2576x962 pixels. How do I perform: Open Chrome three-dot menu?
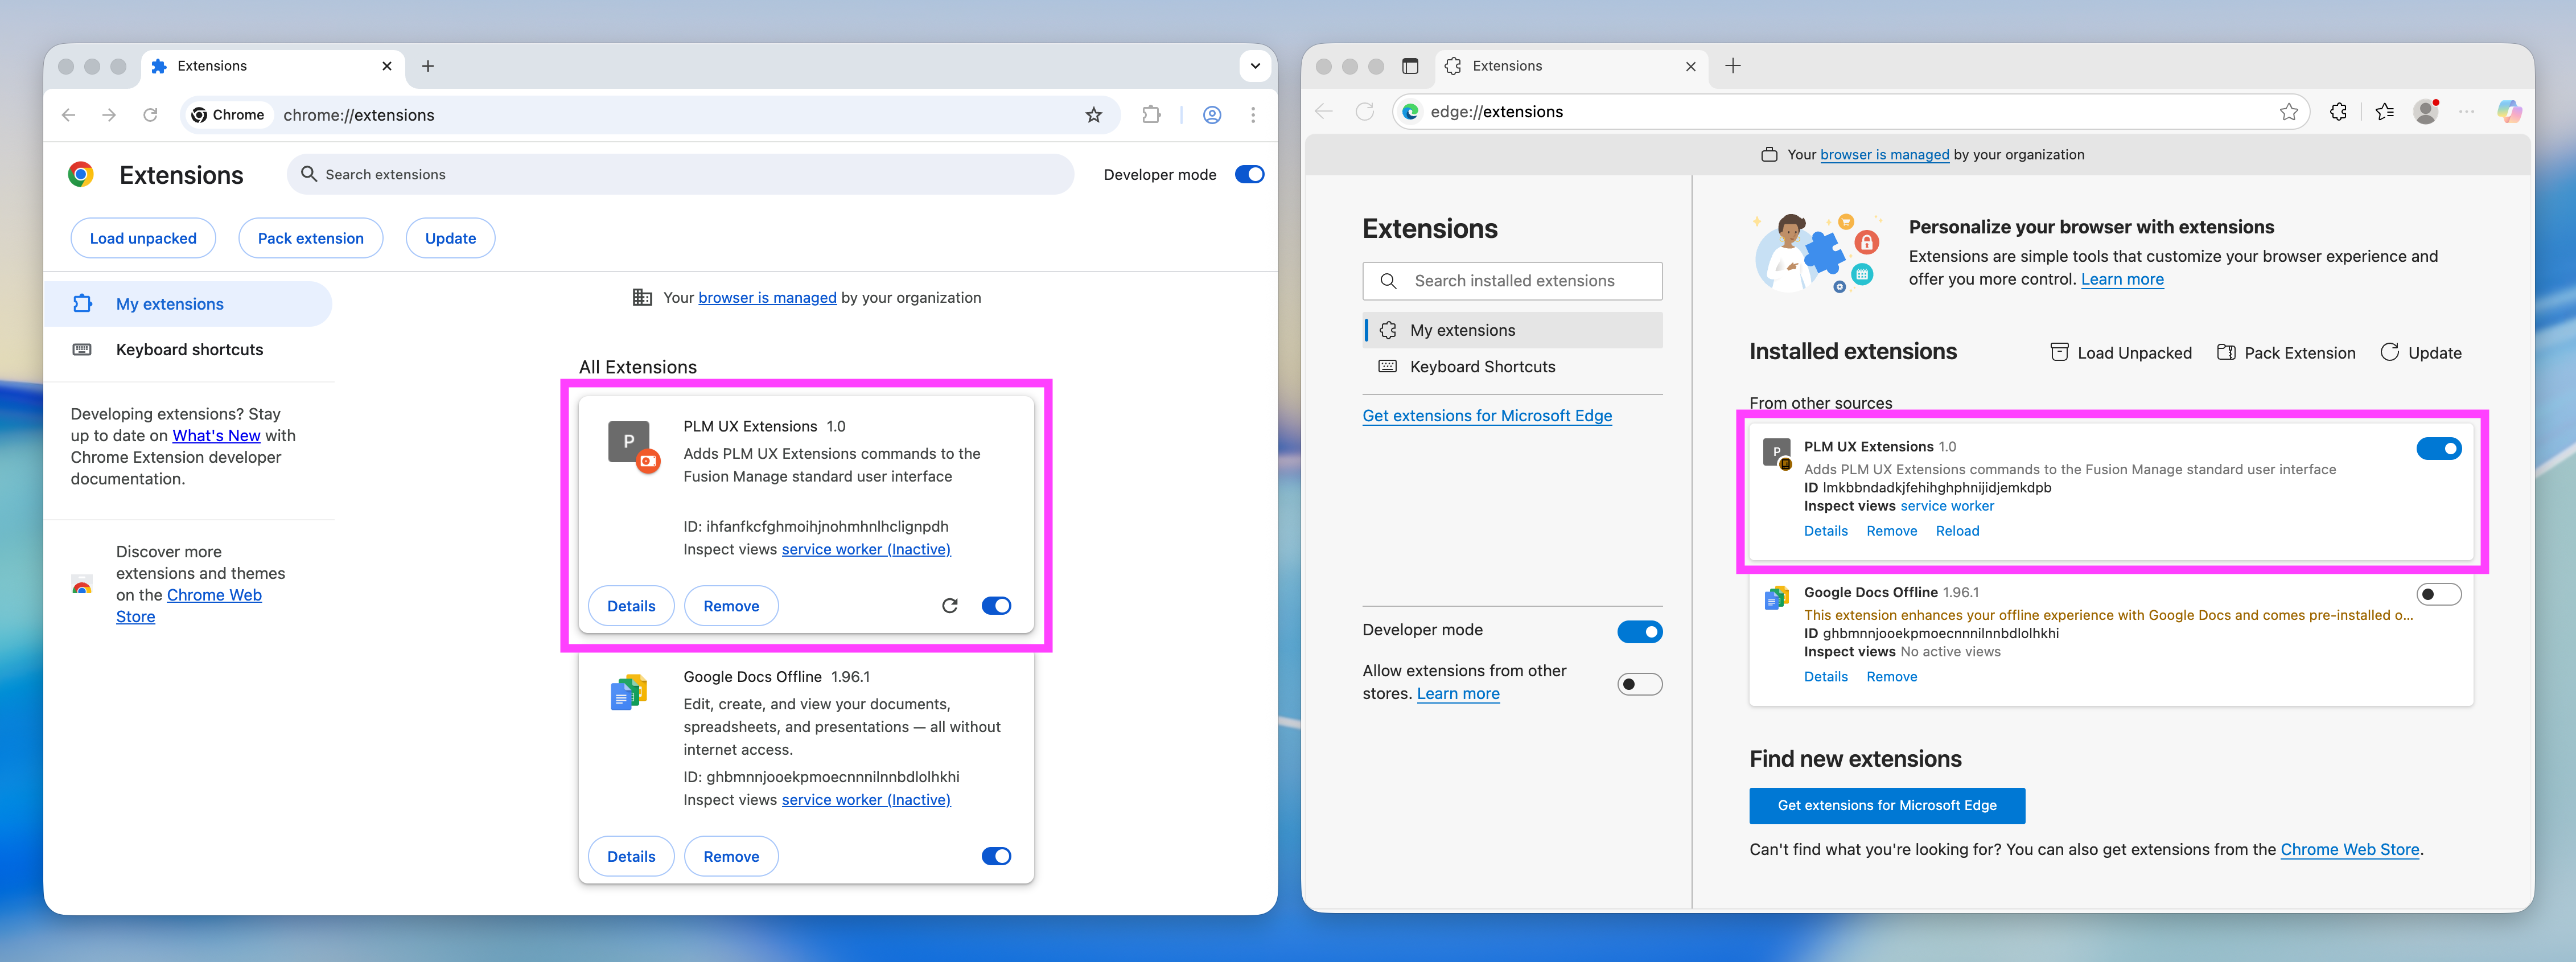click(x=1252, y=115)
